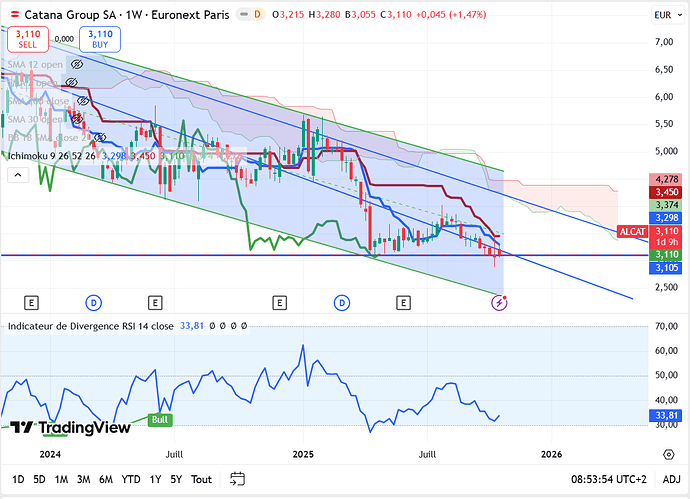Click the first earnings E marker
690x499 pixels.
(32, 301)
